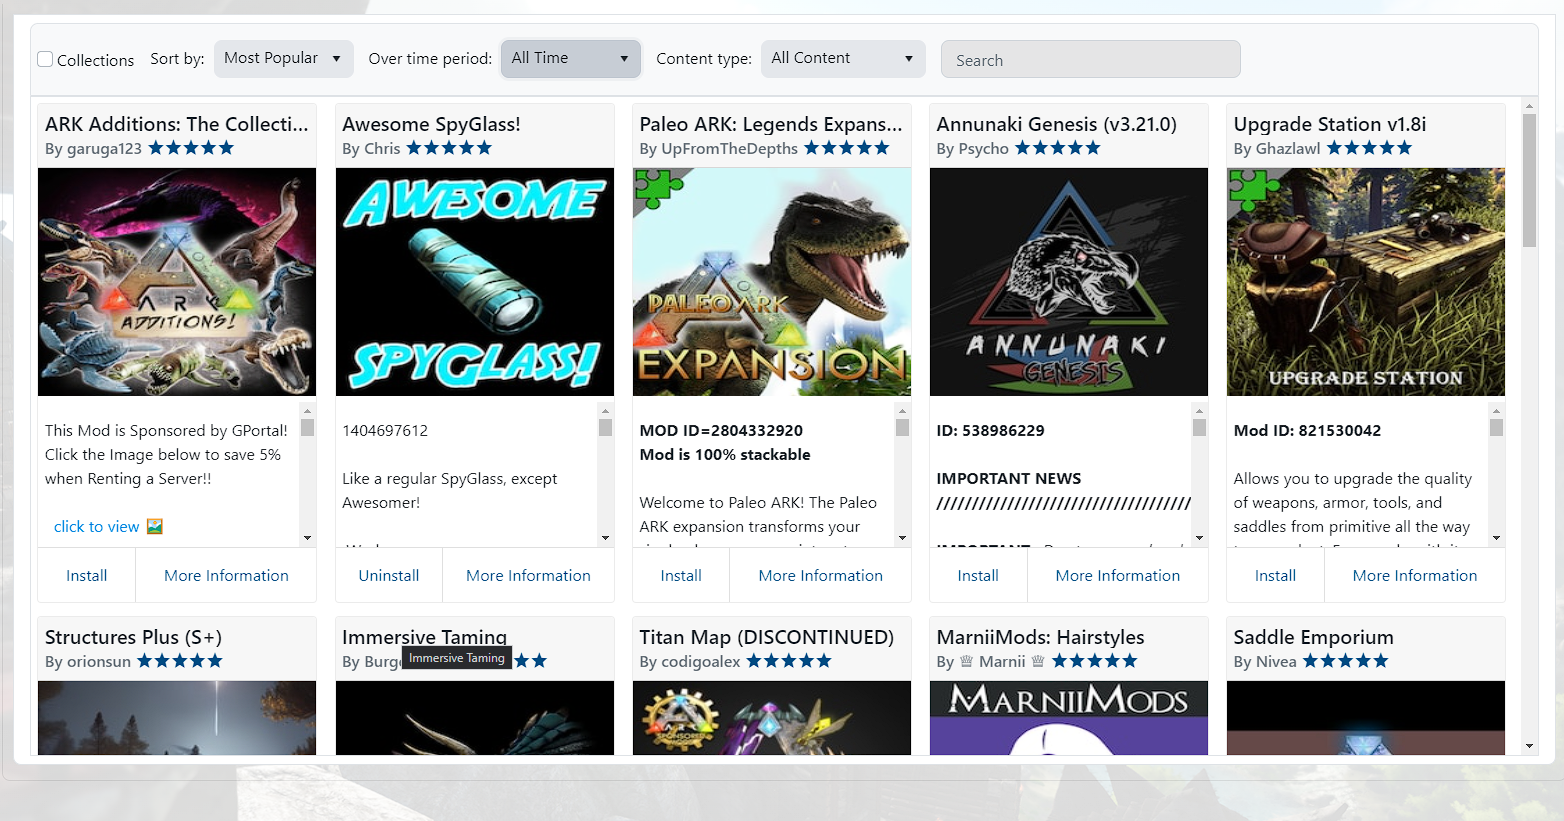Screen dimensions: 1564x821
Task: Click the 'MOD ID=2804332920' text
Action: coord(721,430)
